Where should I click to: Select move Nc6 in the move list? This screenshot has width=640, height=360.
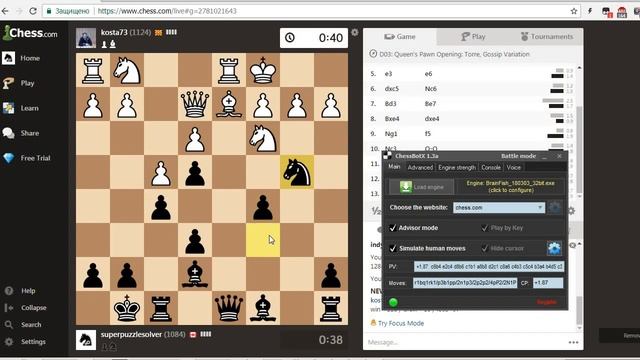[x=430, y=89]
